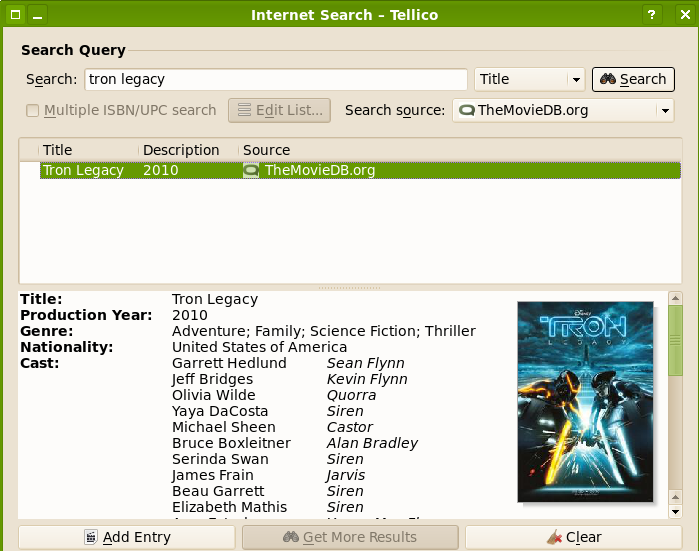The image size is (699, 551).
Task: Click the details pane scrollbar handle
Action: point(675,340)
